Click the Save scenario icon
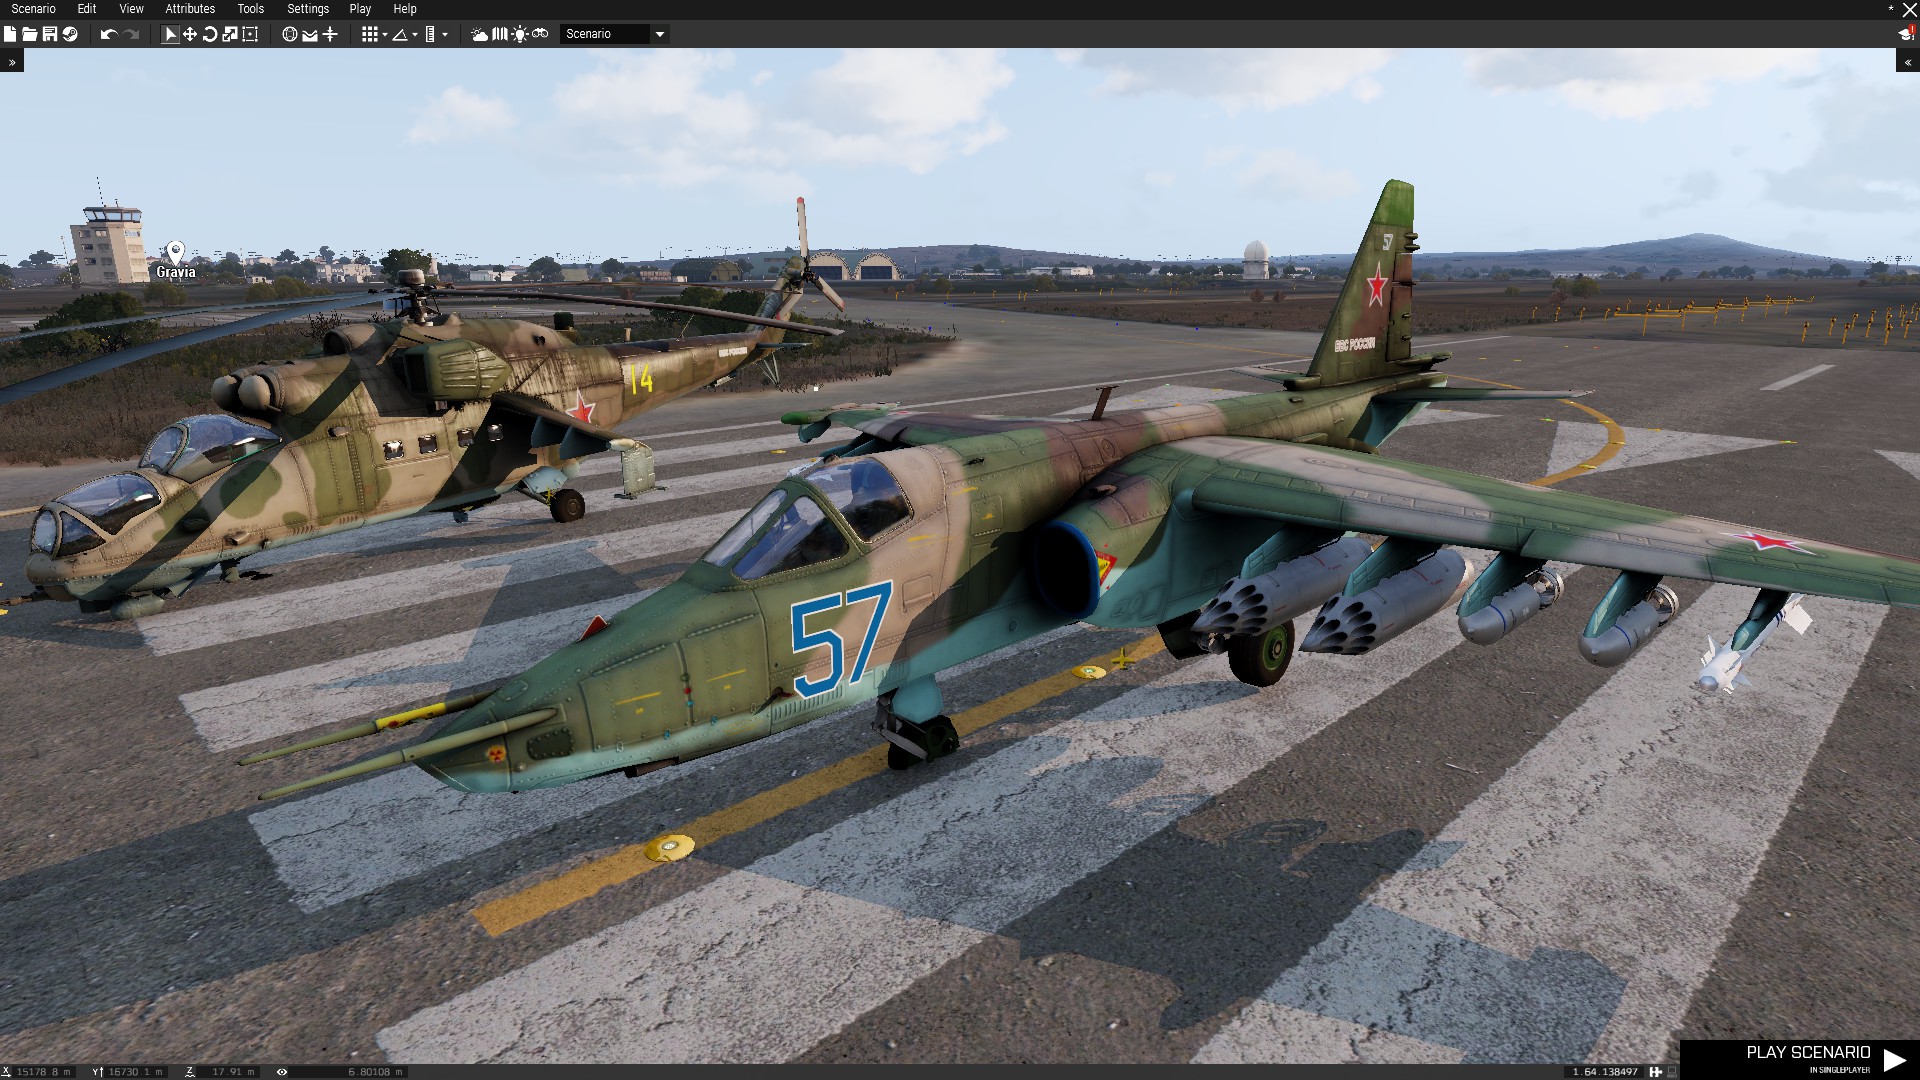Image resolution: width=1920 pixels, height=1080 pixels. [x=49, y=34]
